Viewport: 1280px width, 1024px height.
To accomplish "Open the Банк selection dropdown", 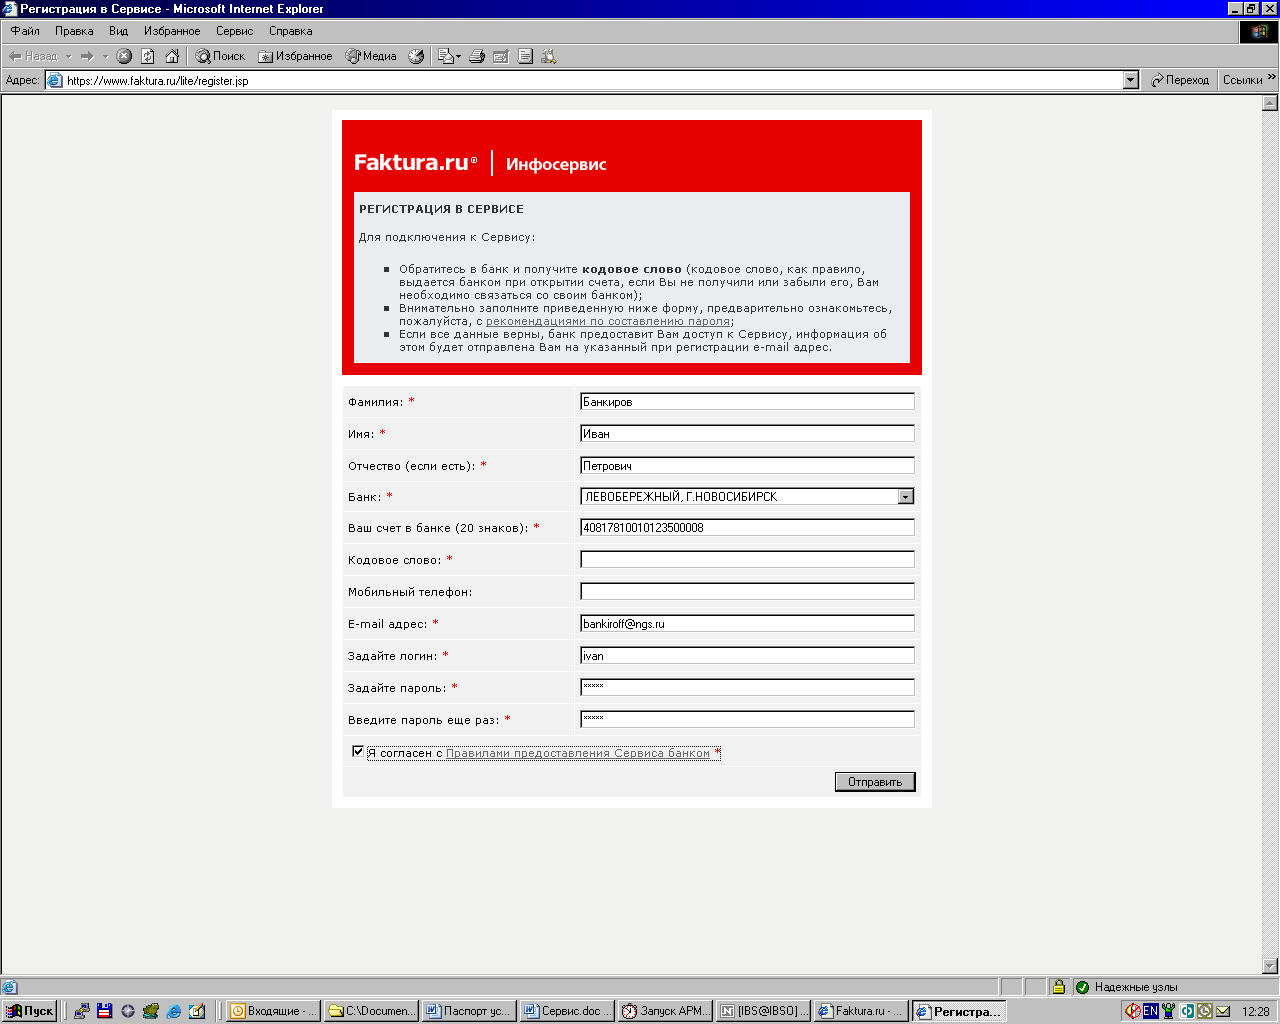I will 905,496.
